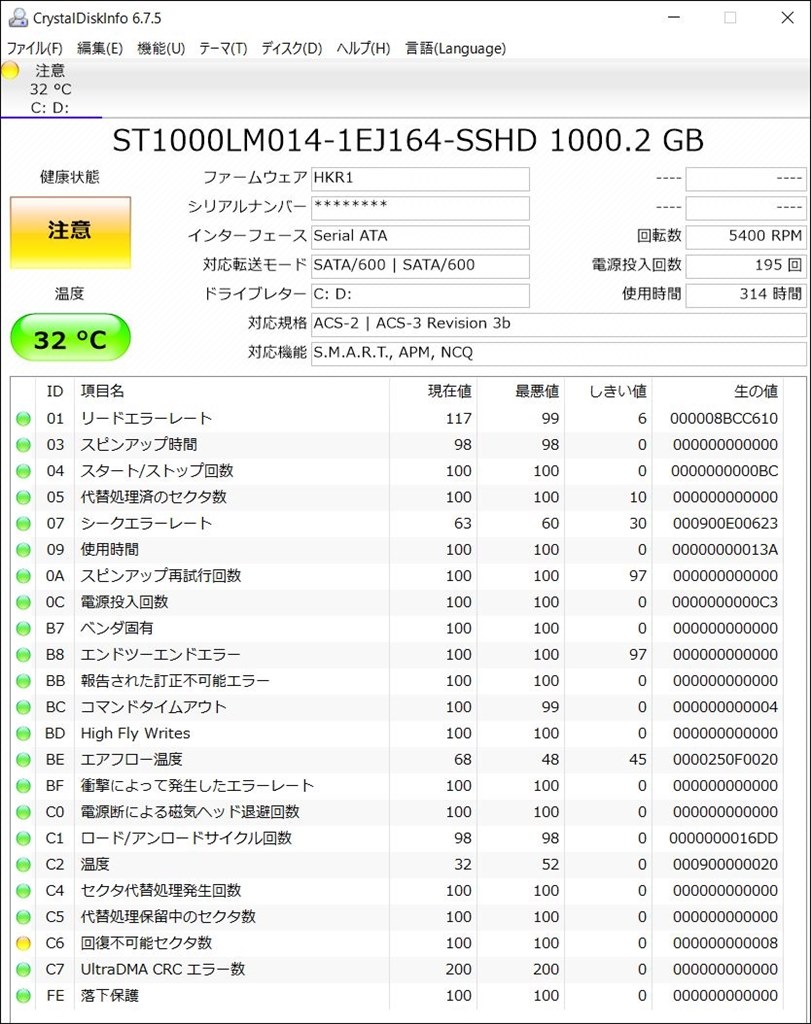Viewport: 811px width, 1024px height.
Task: Click yellow caution disk status icon
Action: click(x=10, y=70)
